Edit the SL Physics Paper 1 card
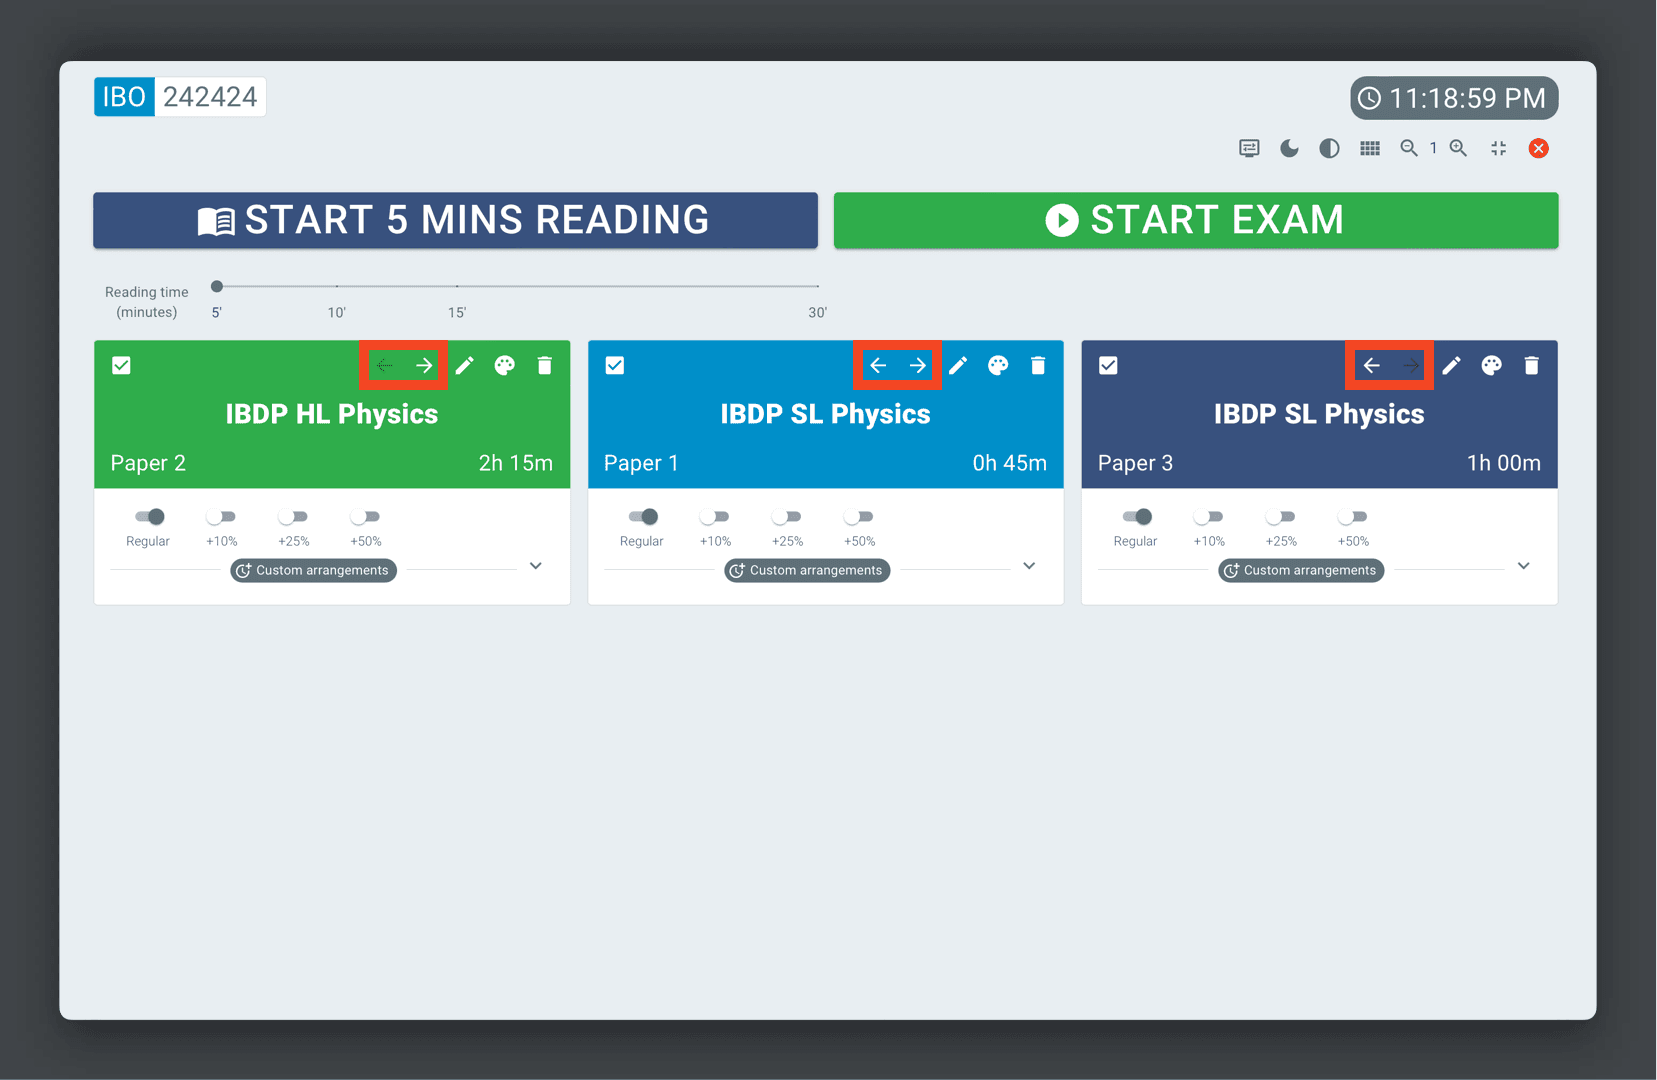Screen dimensions: 1657x1080 coord(958,365)
